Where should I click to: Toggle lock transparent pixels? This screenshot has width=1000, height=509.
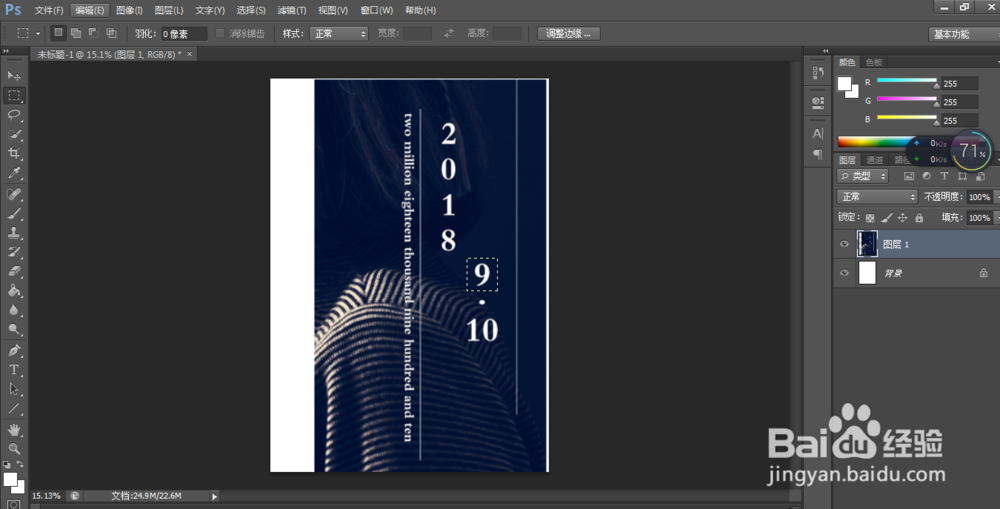[870, 218]
